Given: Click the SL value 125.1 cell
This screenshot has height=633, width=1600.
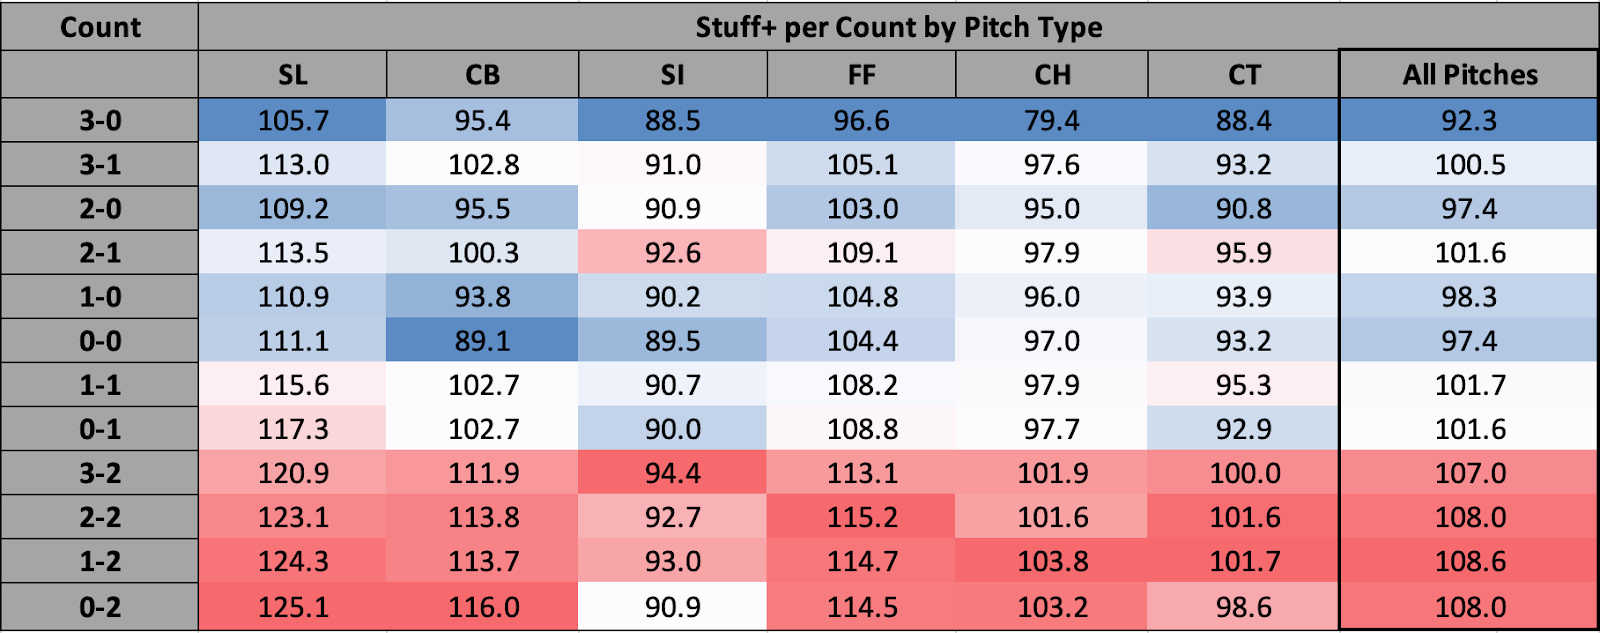Looking at the screenshot, I should (292, 607).
